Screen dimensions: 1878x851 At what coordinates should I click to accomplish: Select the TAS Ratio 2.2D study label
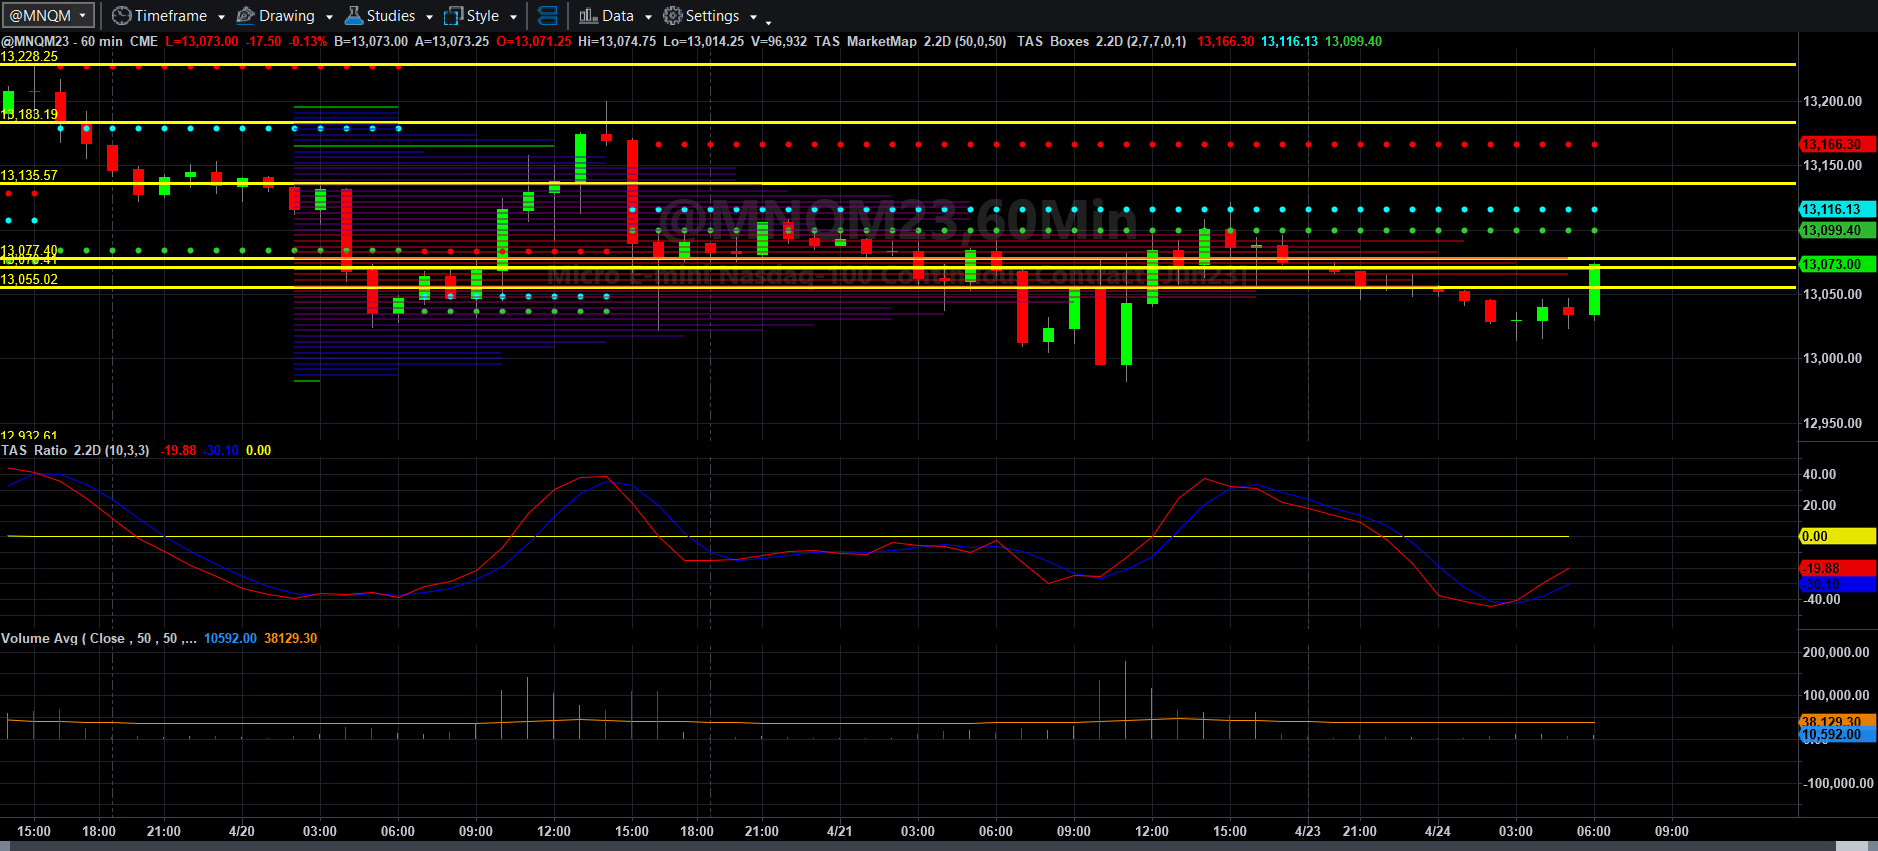pyautogui.click(x=75, y=450)
